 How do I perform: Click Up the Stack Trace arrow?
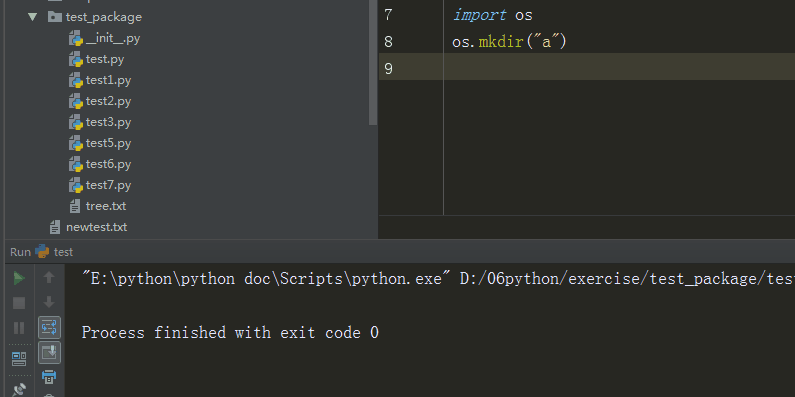click(x=49, y=277)
